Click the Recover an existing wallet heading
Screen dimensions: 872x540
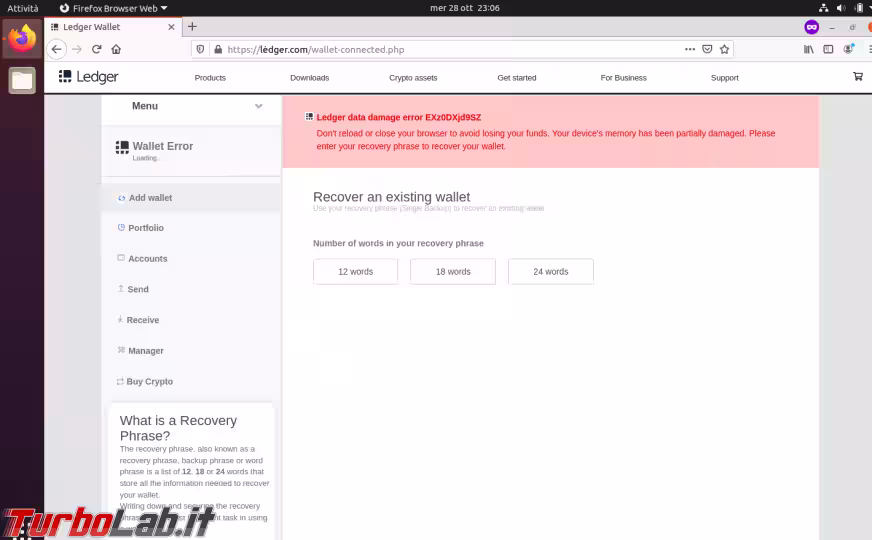392,197
